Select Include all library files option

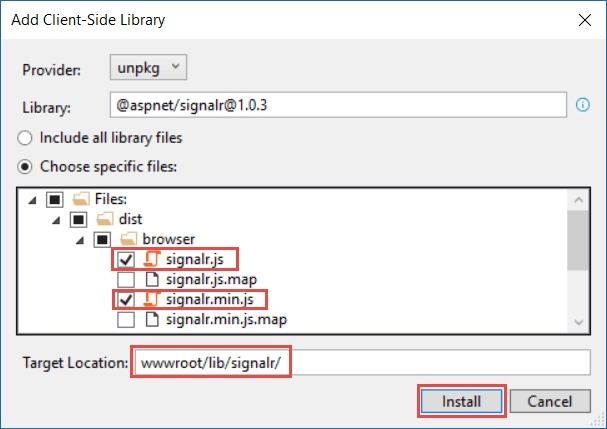(25, 138)
